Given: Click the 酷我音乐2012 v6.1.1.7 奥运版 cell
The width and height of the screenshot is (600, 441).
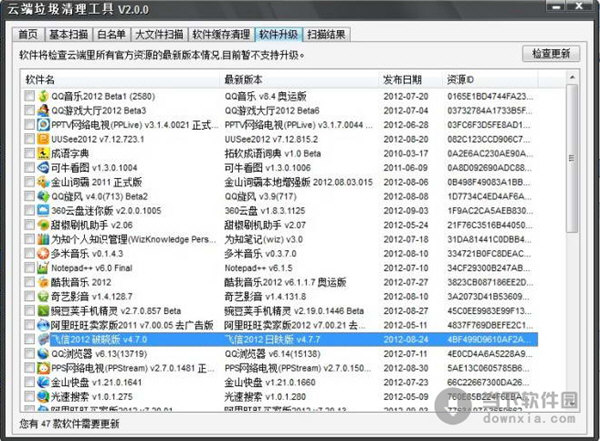Looking at the screenshot, I should 285,282.
